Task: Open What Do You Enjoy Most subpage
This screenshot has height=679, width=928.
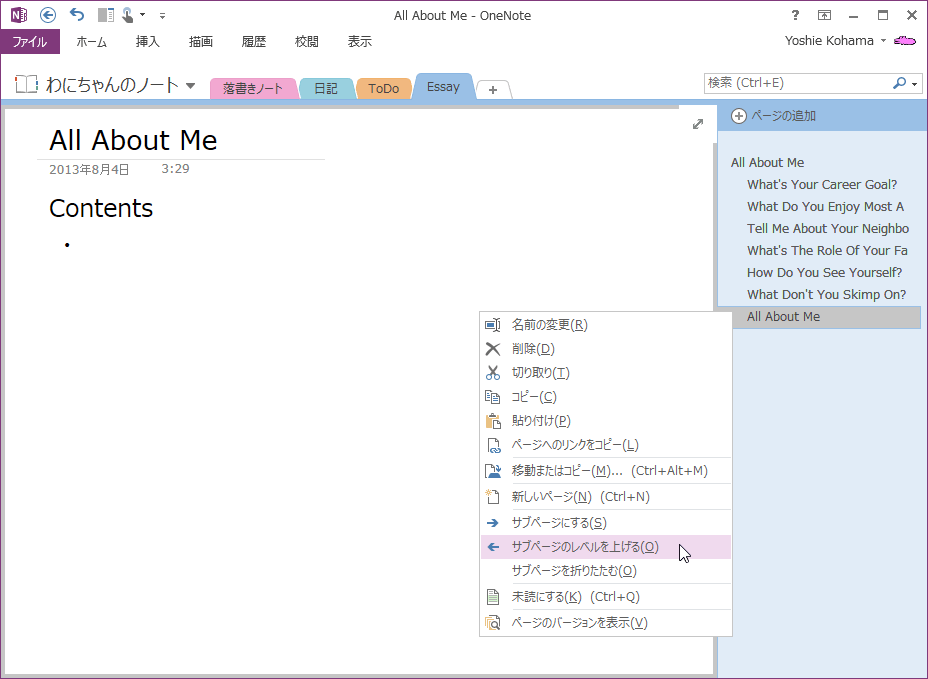Action: [825, 206]
